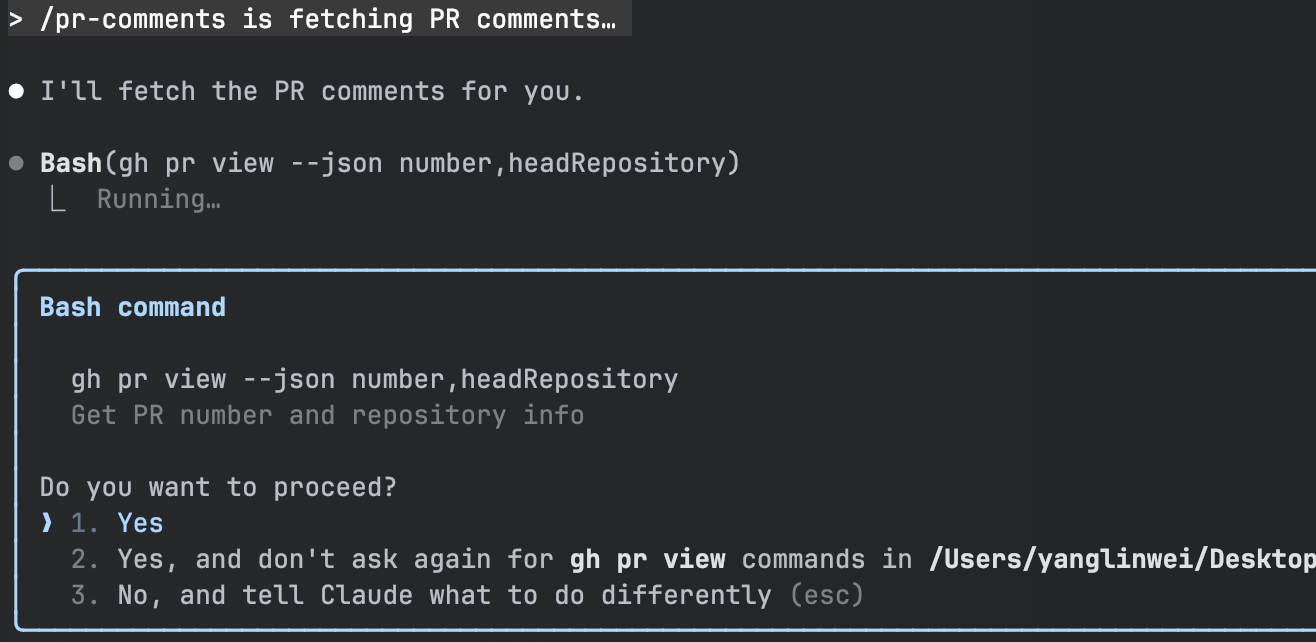The width and height of the screenshot is (1316, 642).
Task: Click the Running… status text
Action: [159, 199]
